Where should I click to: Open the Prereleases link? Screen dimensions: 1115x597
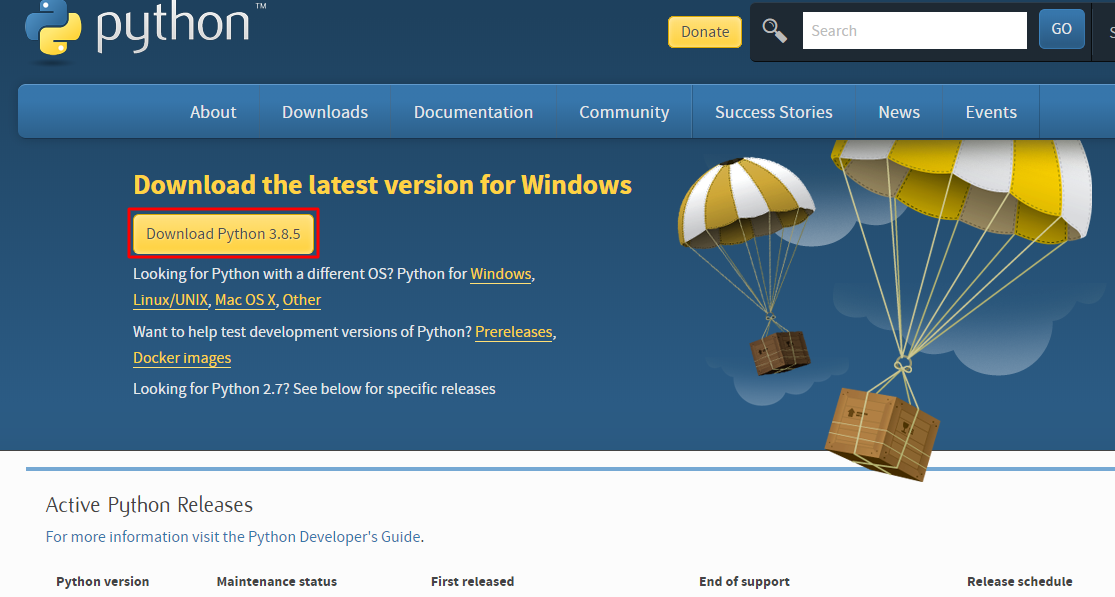(x=513, y=332)
